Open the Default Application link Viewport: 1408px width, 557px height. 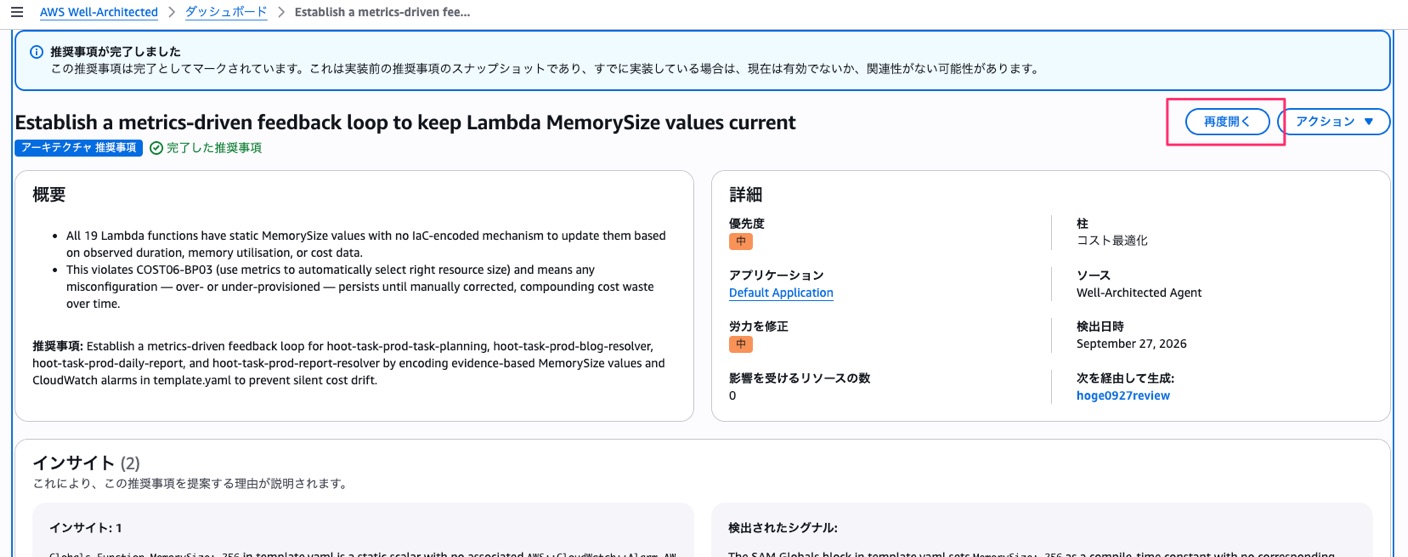pos(781,293)
